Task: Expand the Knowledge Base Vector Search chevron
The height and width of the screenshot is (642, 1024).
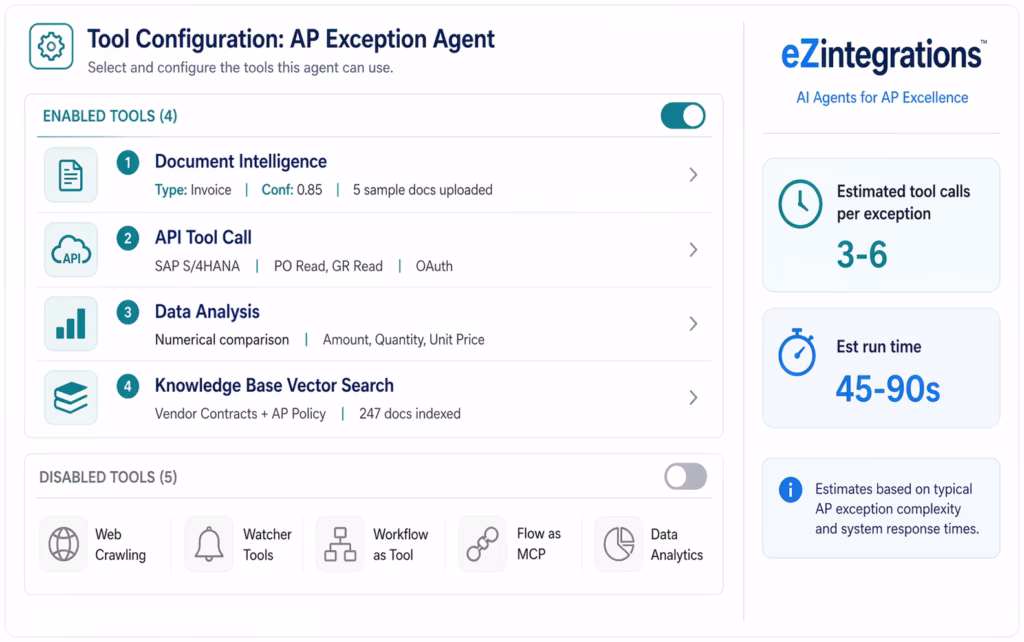Action: click(694, 398)
